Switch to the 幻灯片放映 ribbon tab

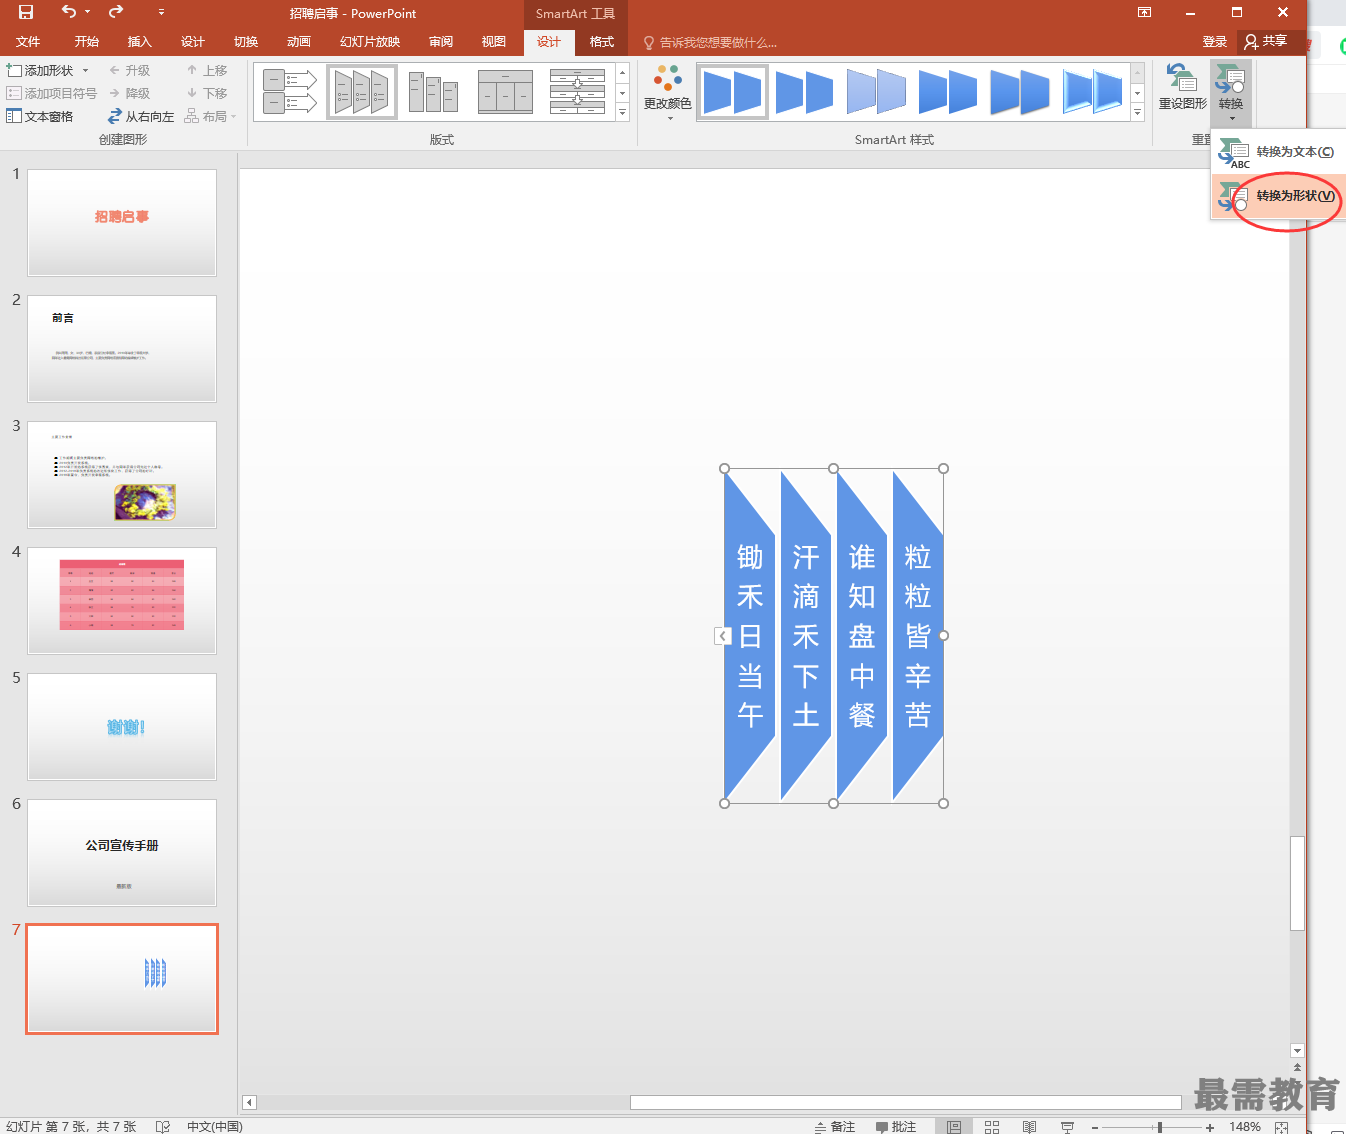pyautogui.click(x=370, y=42)
